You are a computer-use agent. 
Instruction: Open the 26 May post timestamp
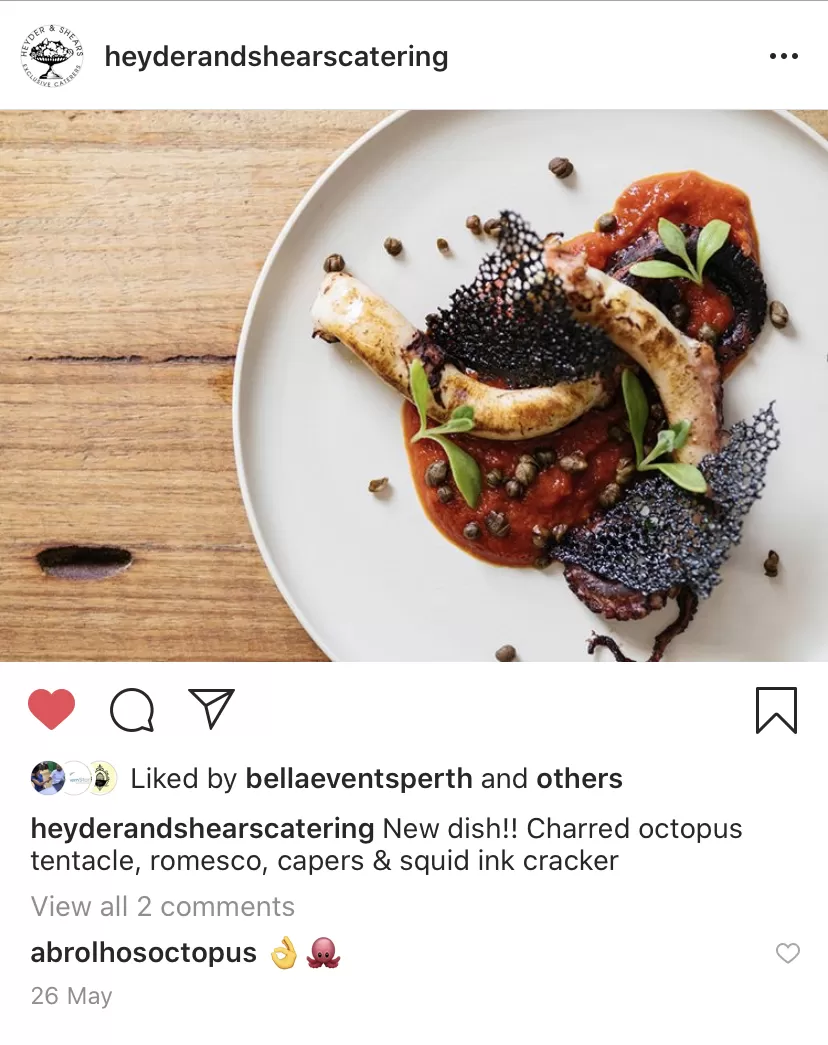tap(71, 996)
